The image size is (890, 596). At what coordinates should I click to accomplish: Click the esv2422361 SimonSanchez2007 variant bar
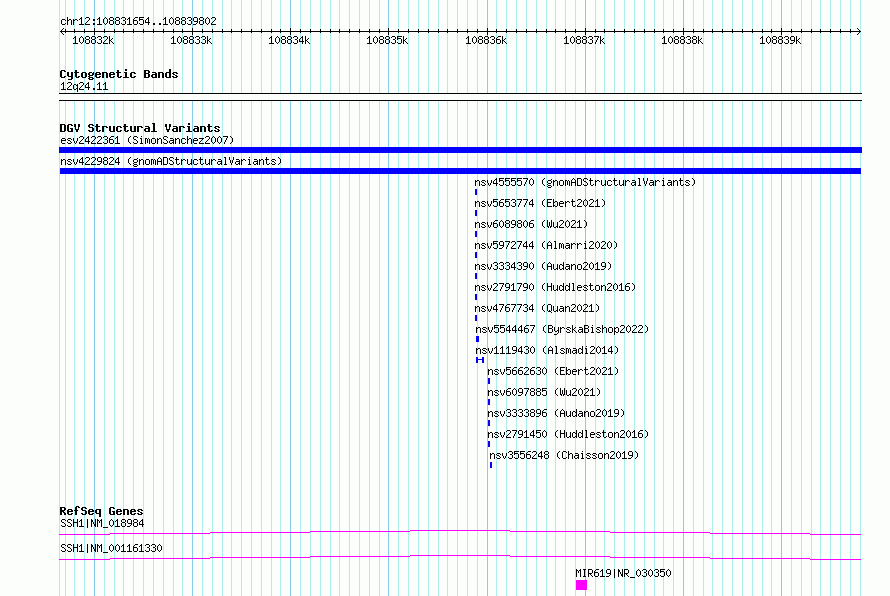(460, 150)
